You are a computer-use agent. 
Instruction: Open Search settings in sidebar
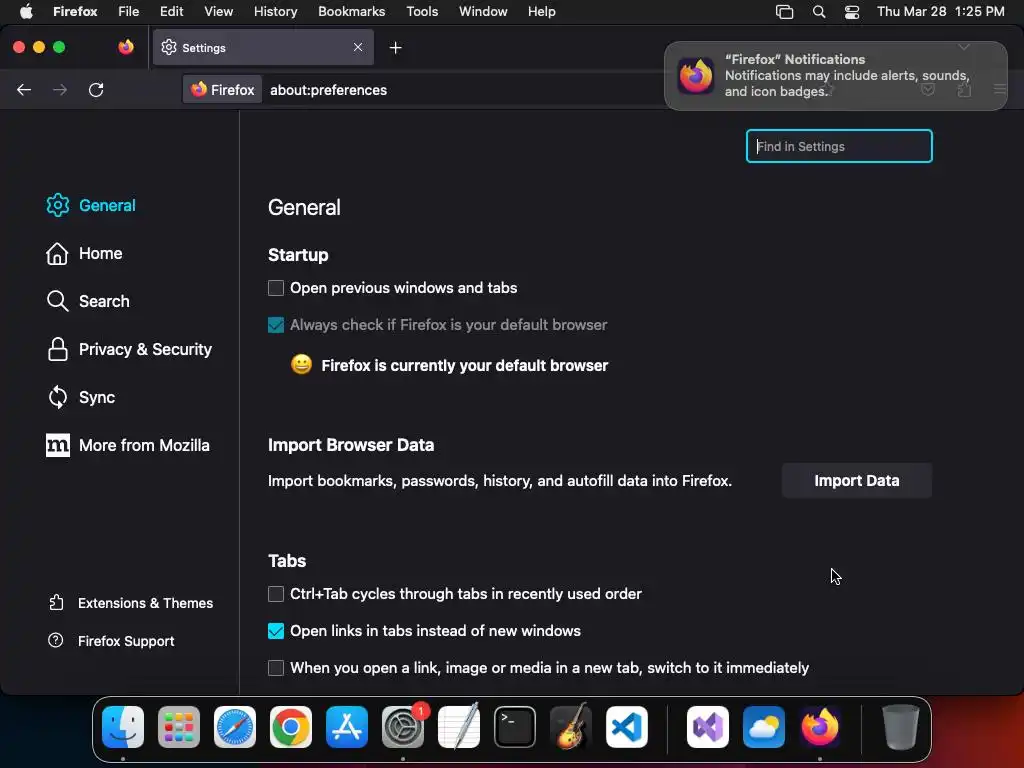(88, 301)
